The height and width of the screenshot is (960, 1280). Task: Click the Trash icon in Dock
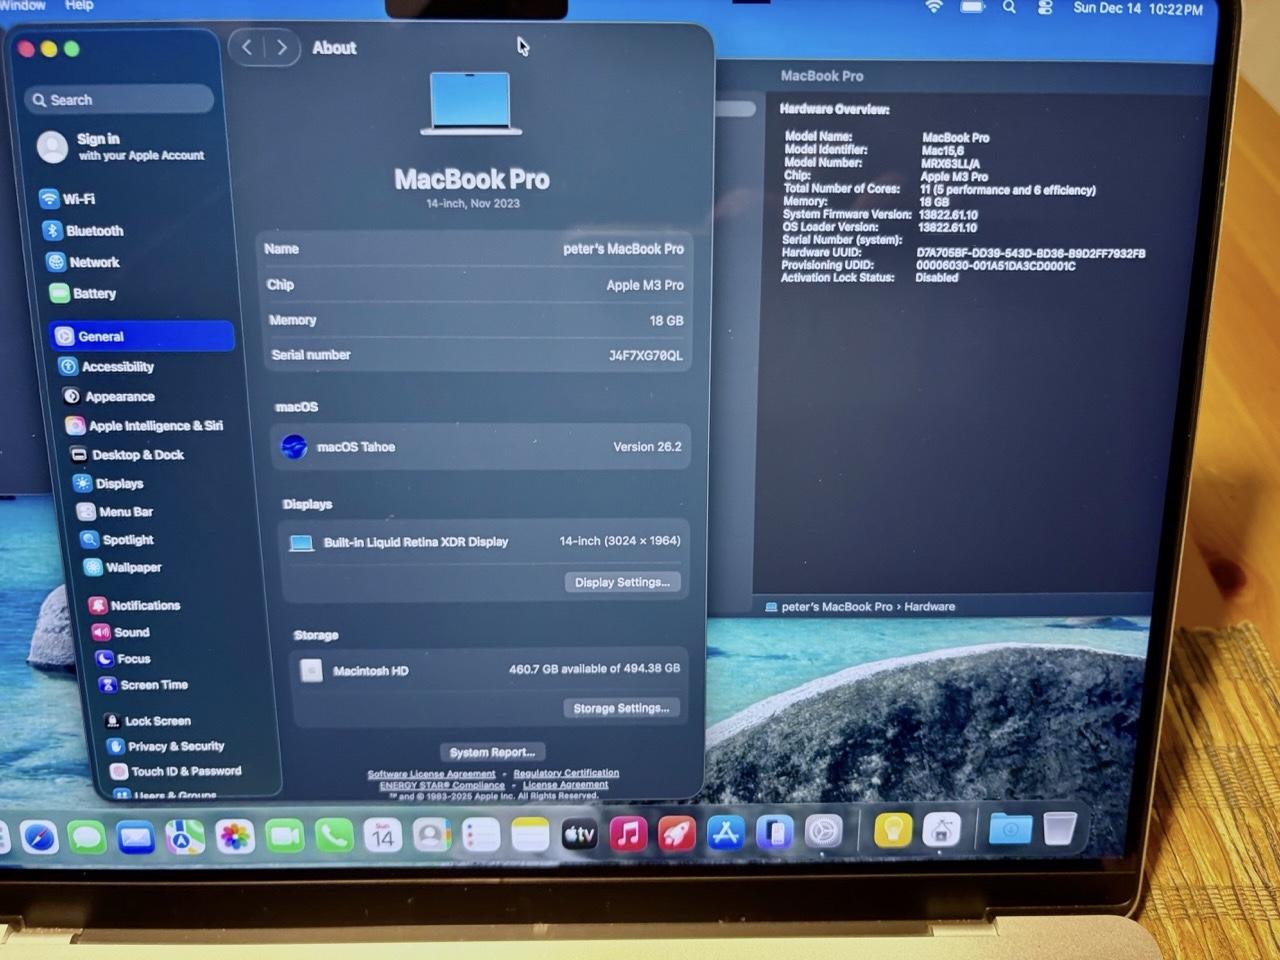pos(1059,828)
